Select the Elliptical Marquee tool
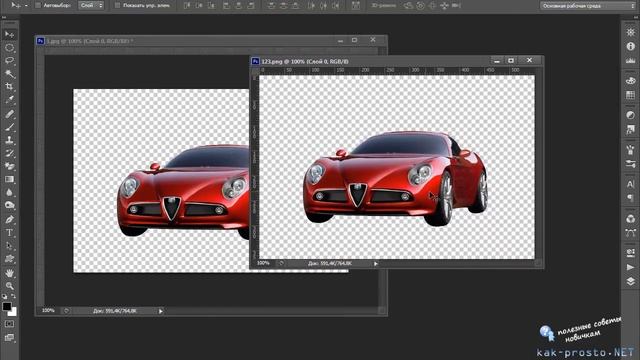The height and width of the screenshot is (360, 640). [9, 48]
